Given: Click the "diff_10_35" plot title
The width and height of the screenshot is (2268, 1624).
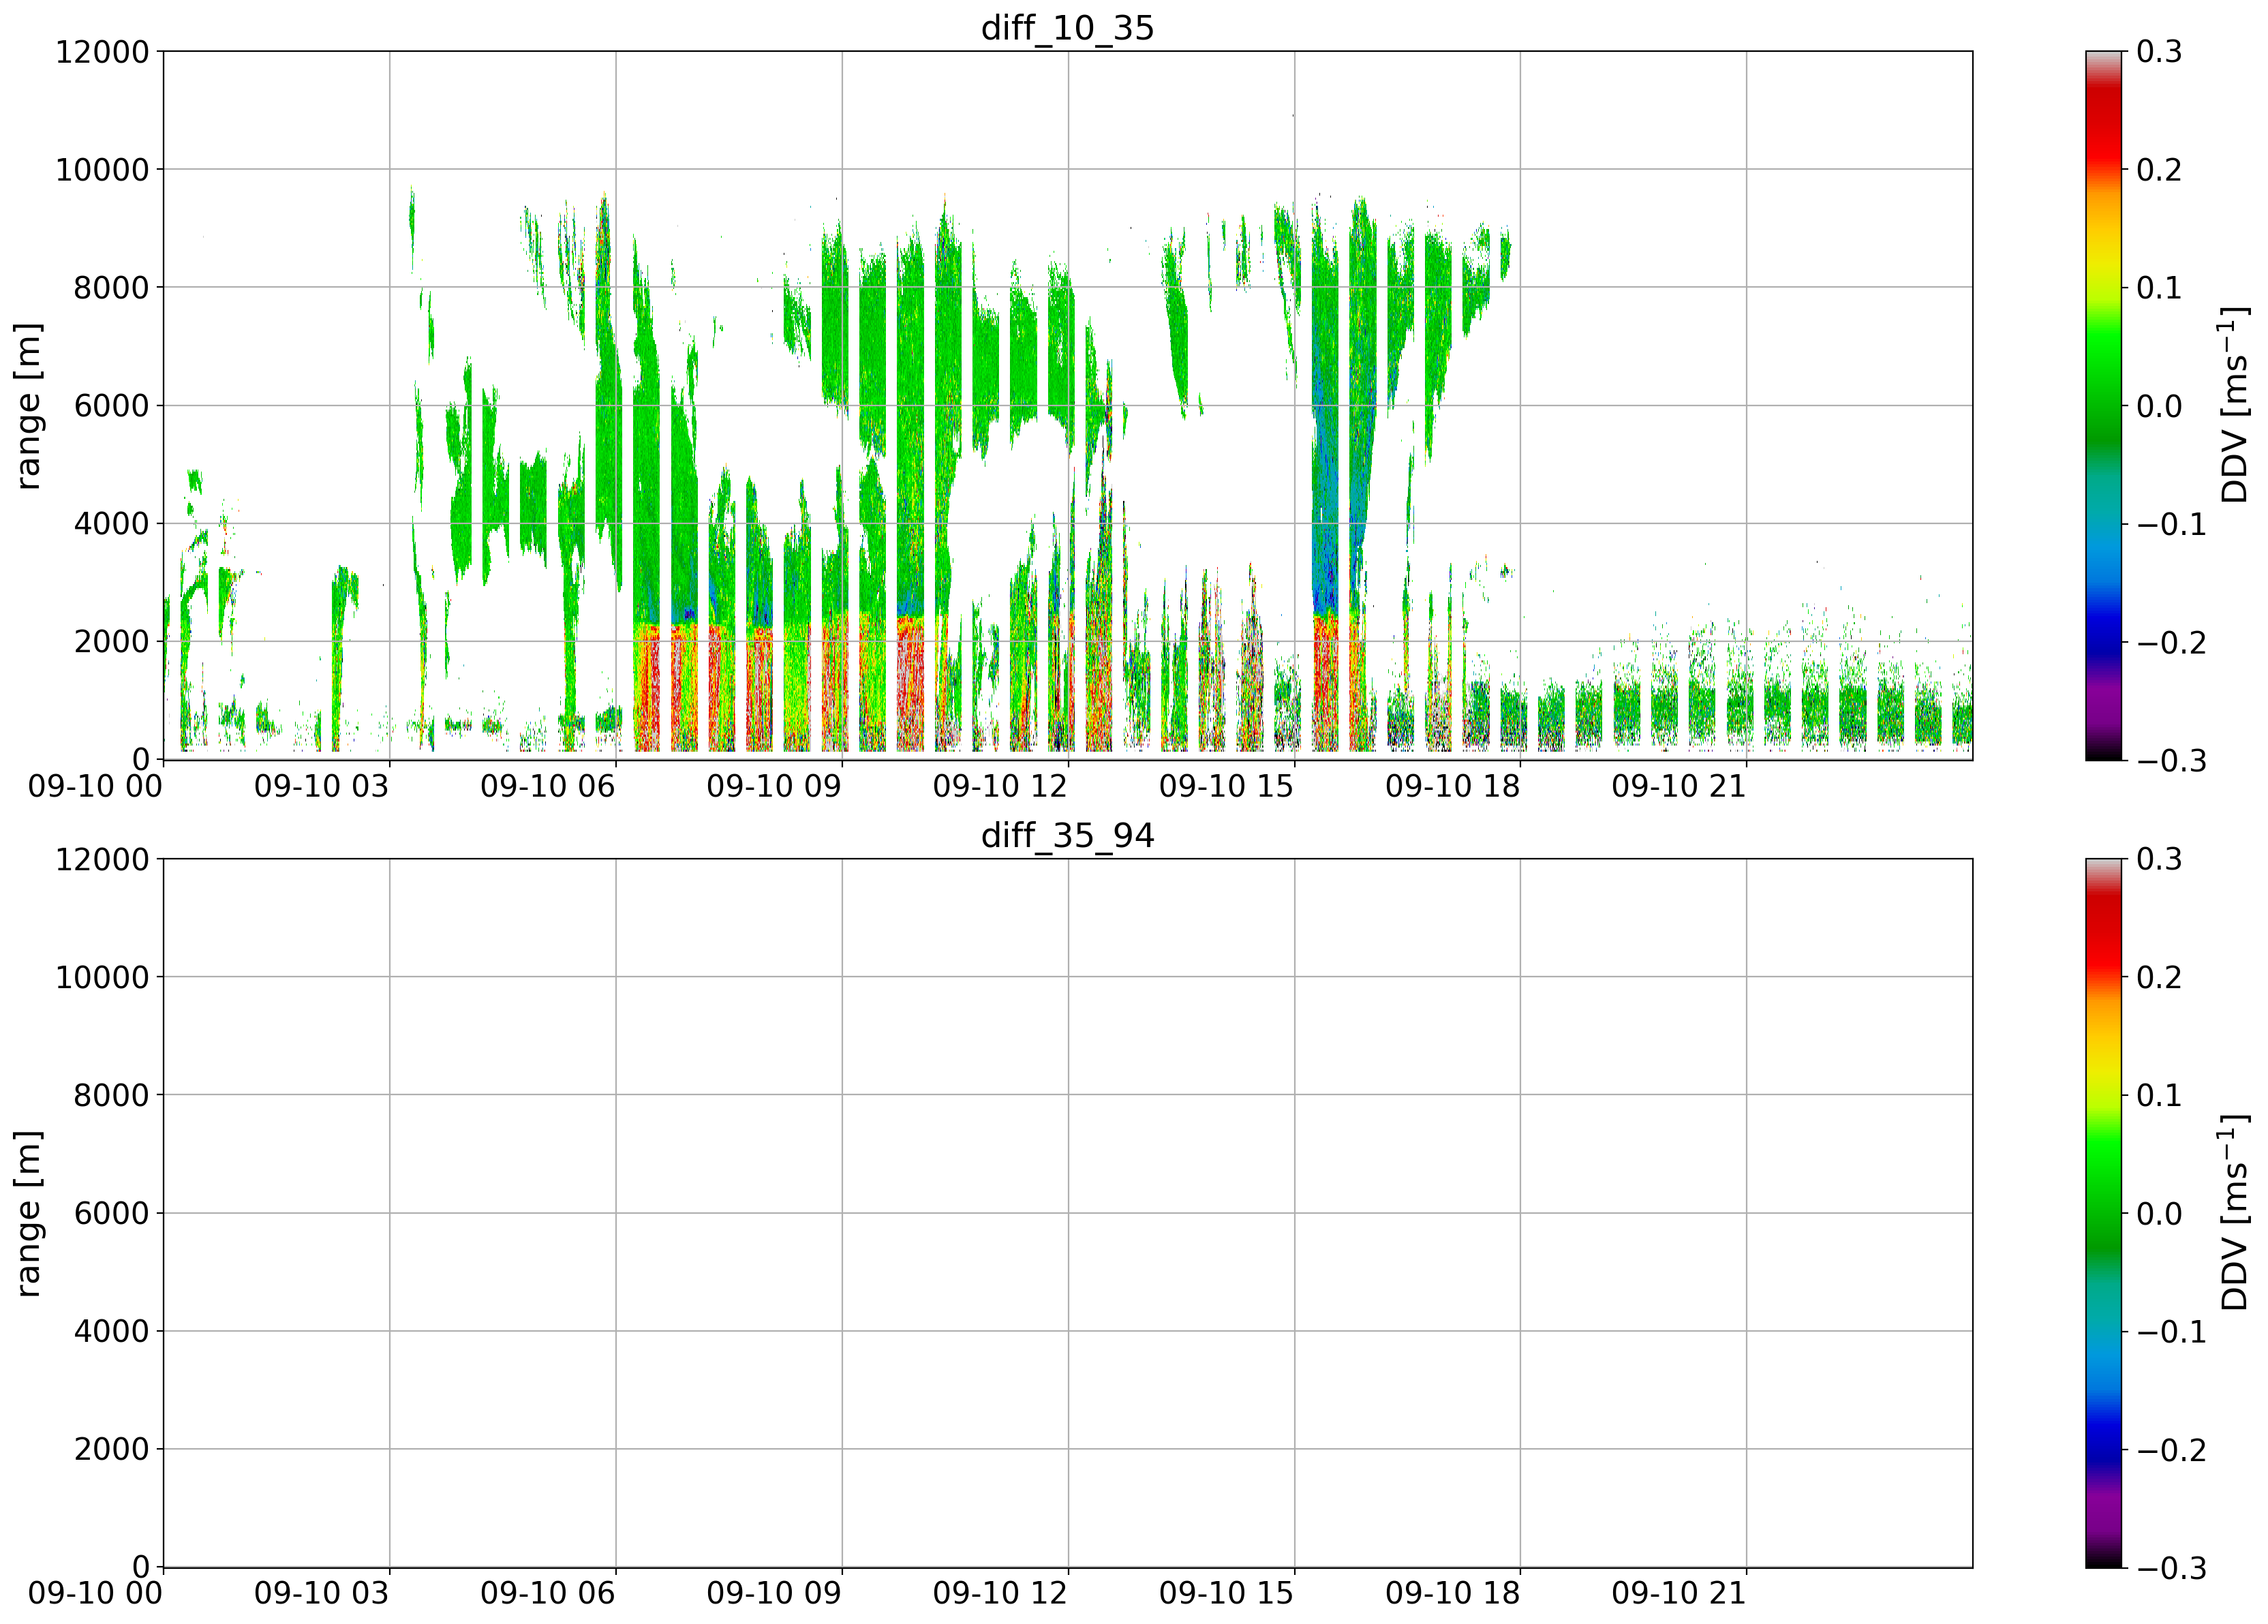Looking at the screenshot, I should click(1067, 28).
